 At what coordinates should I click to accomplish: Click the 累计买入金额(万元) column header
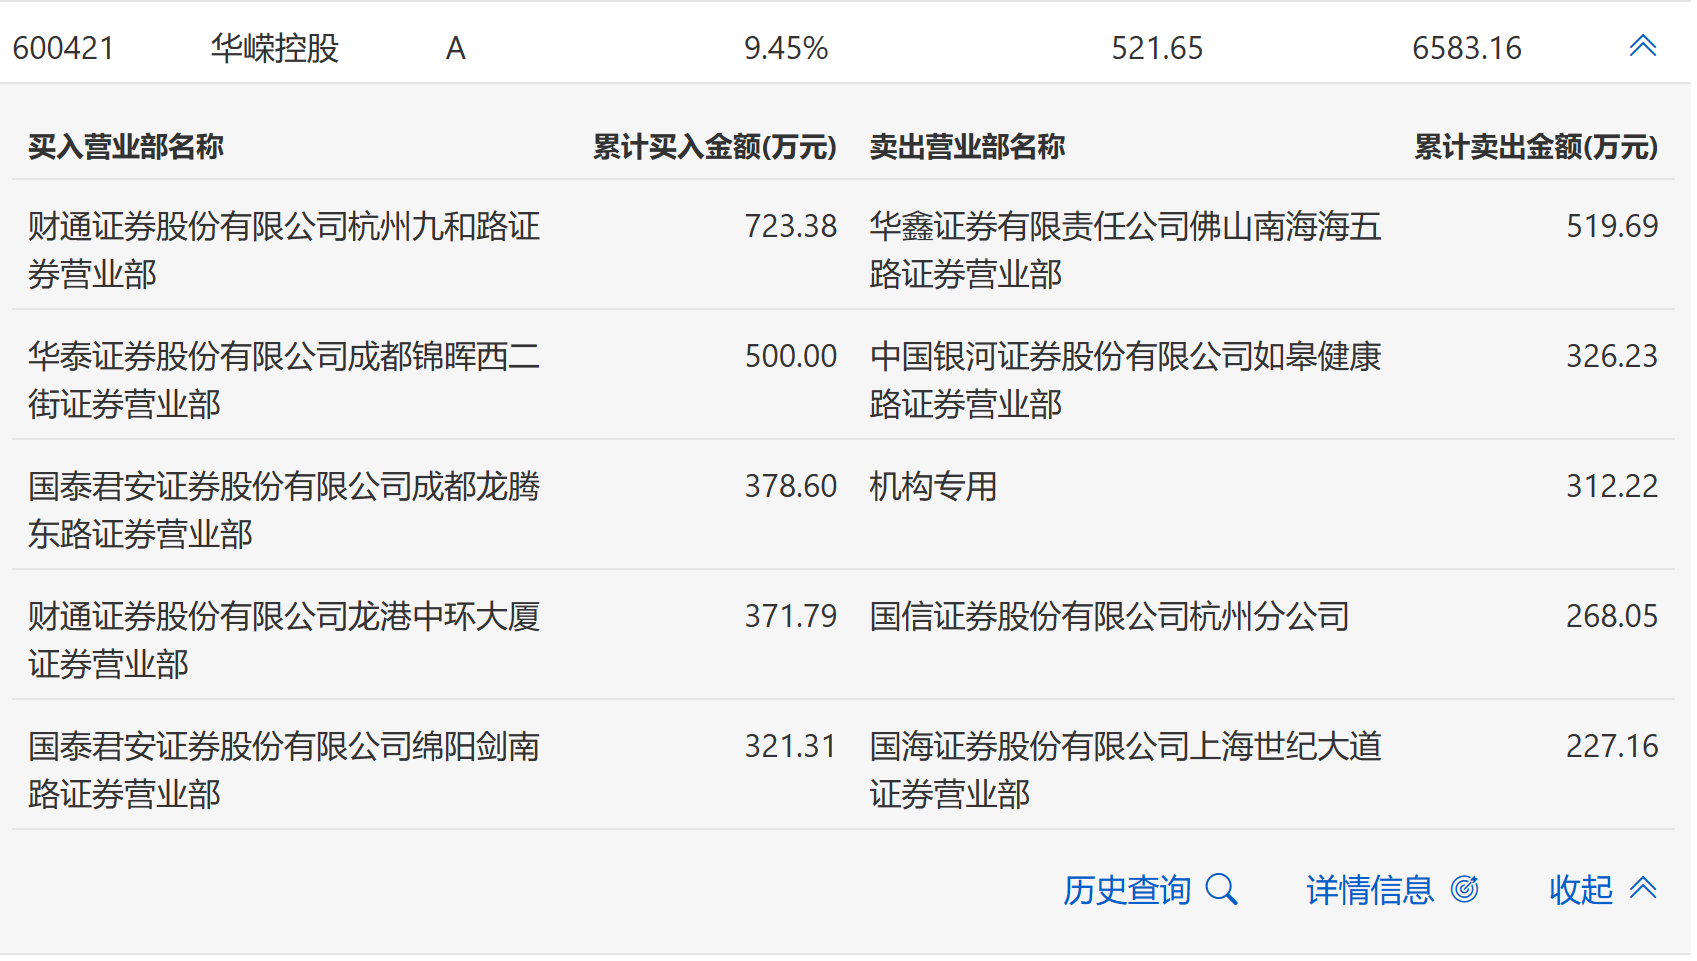tap(715, 147)
